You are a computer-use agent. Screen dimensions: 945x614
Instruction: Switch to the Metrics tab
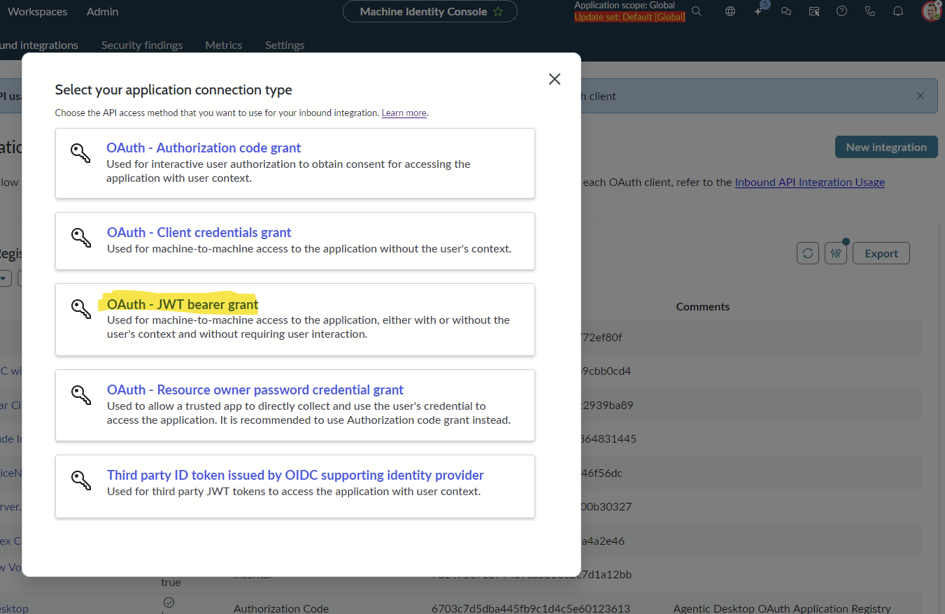tap(224, 45)
